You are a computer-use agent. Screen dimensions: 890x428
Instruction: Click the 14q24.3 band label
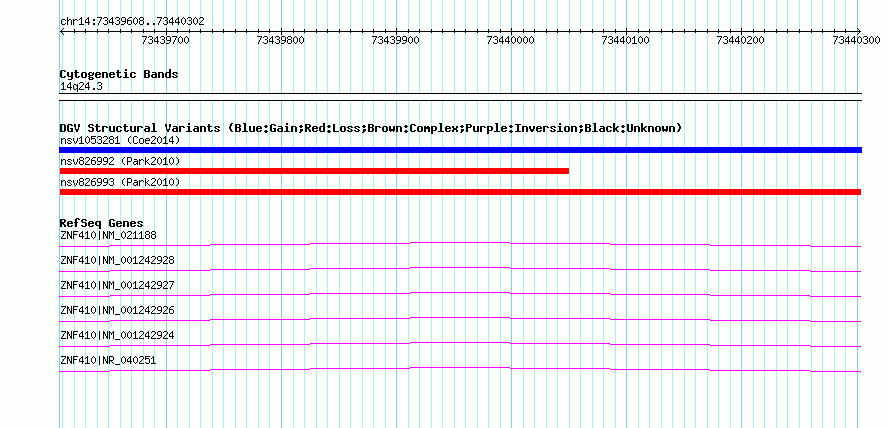click(81, 87)
